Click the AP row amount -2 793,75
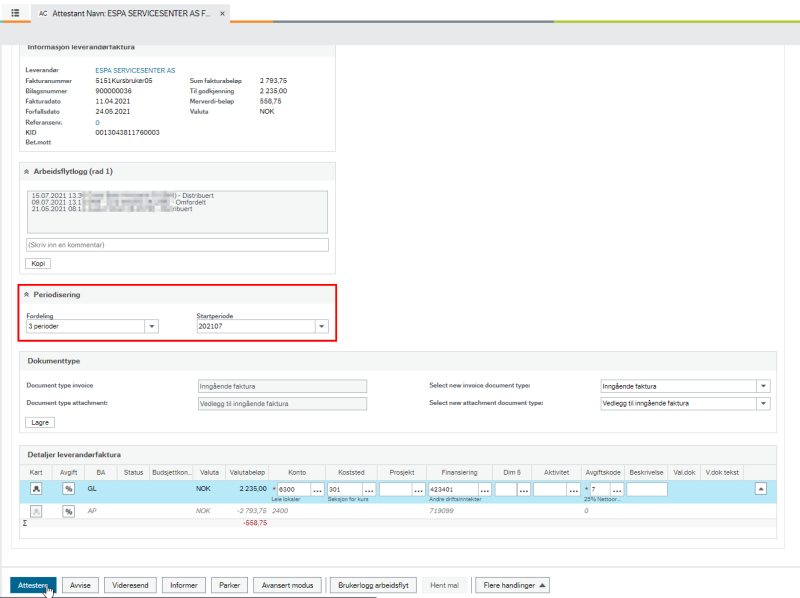The width and height of the screenshot is (800, 598). pos(252,511)
